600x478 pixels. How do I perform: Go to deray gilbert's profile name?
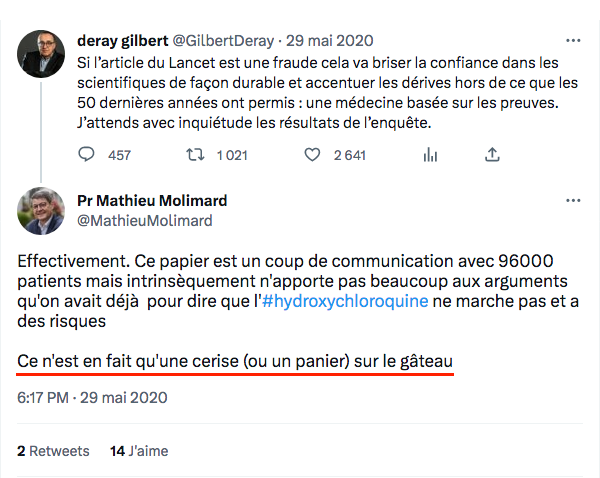[124, 41]
